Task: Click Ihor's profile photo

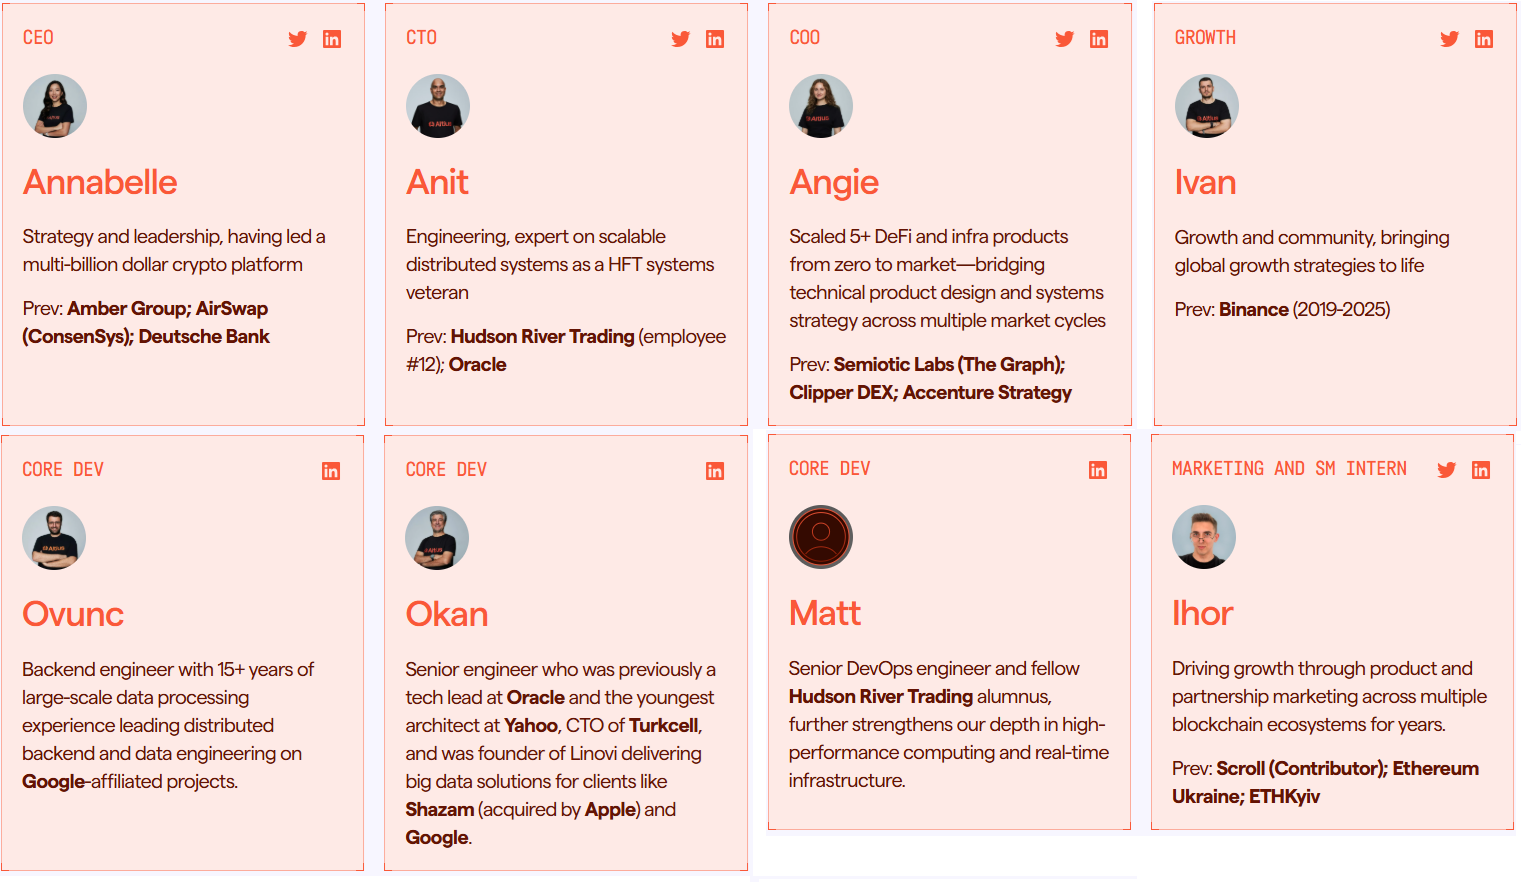Action: coord(1204,537)
